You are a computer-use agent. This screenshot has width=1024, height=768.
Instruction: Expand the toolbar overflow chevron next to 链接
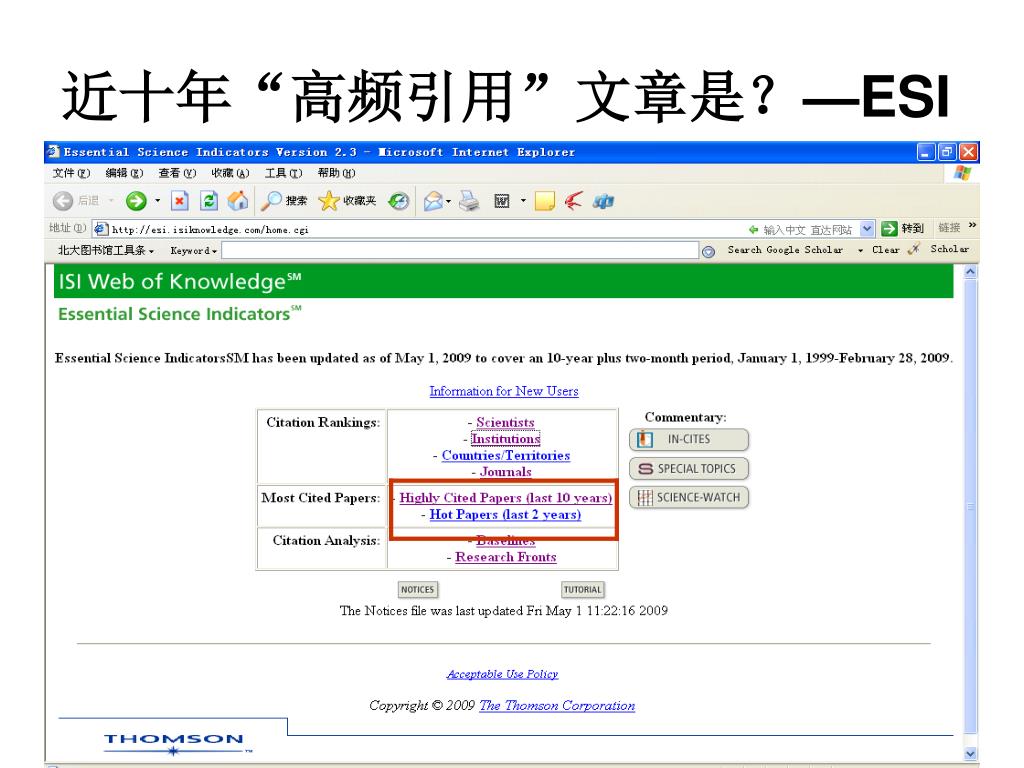(972, 225)
